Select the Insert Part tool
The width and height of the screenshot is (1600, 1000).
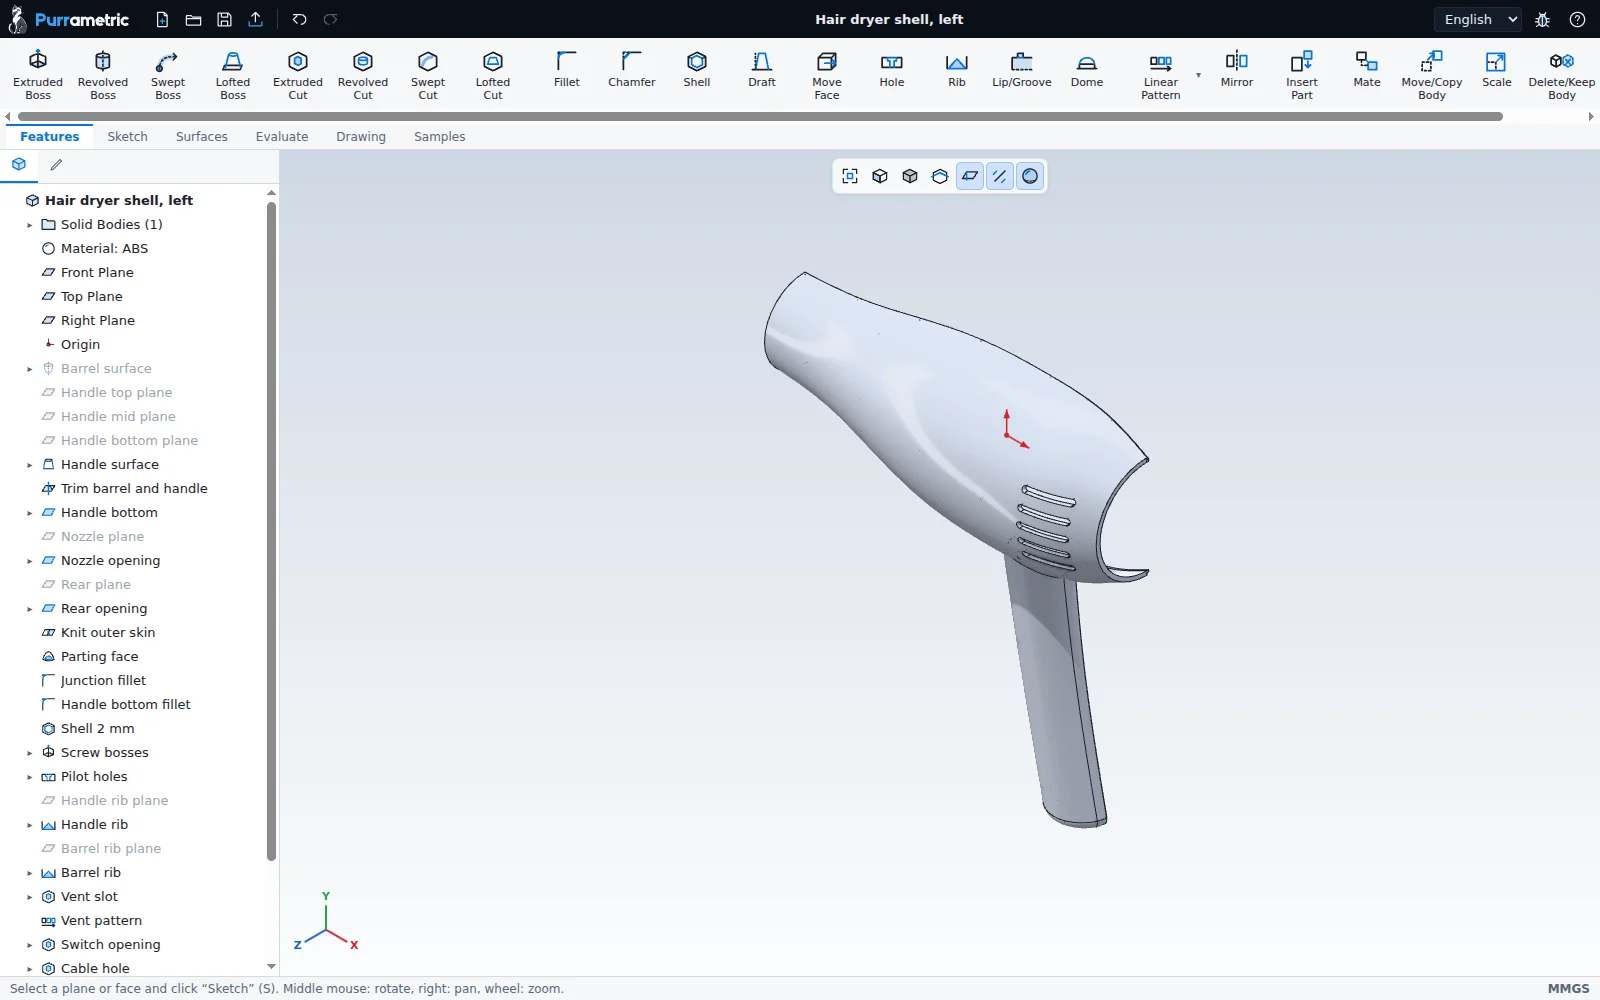pos(1302,75)
